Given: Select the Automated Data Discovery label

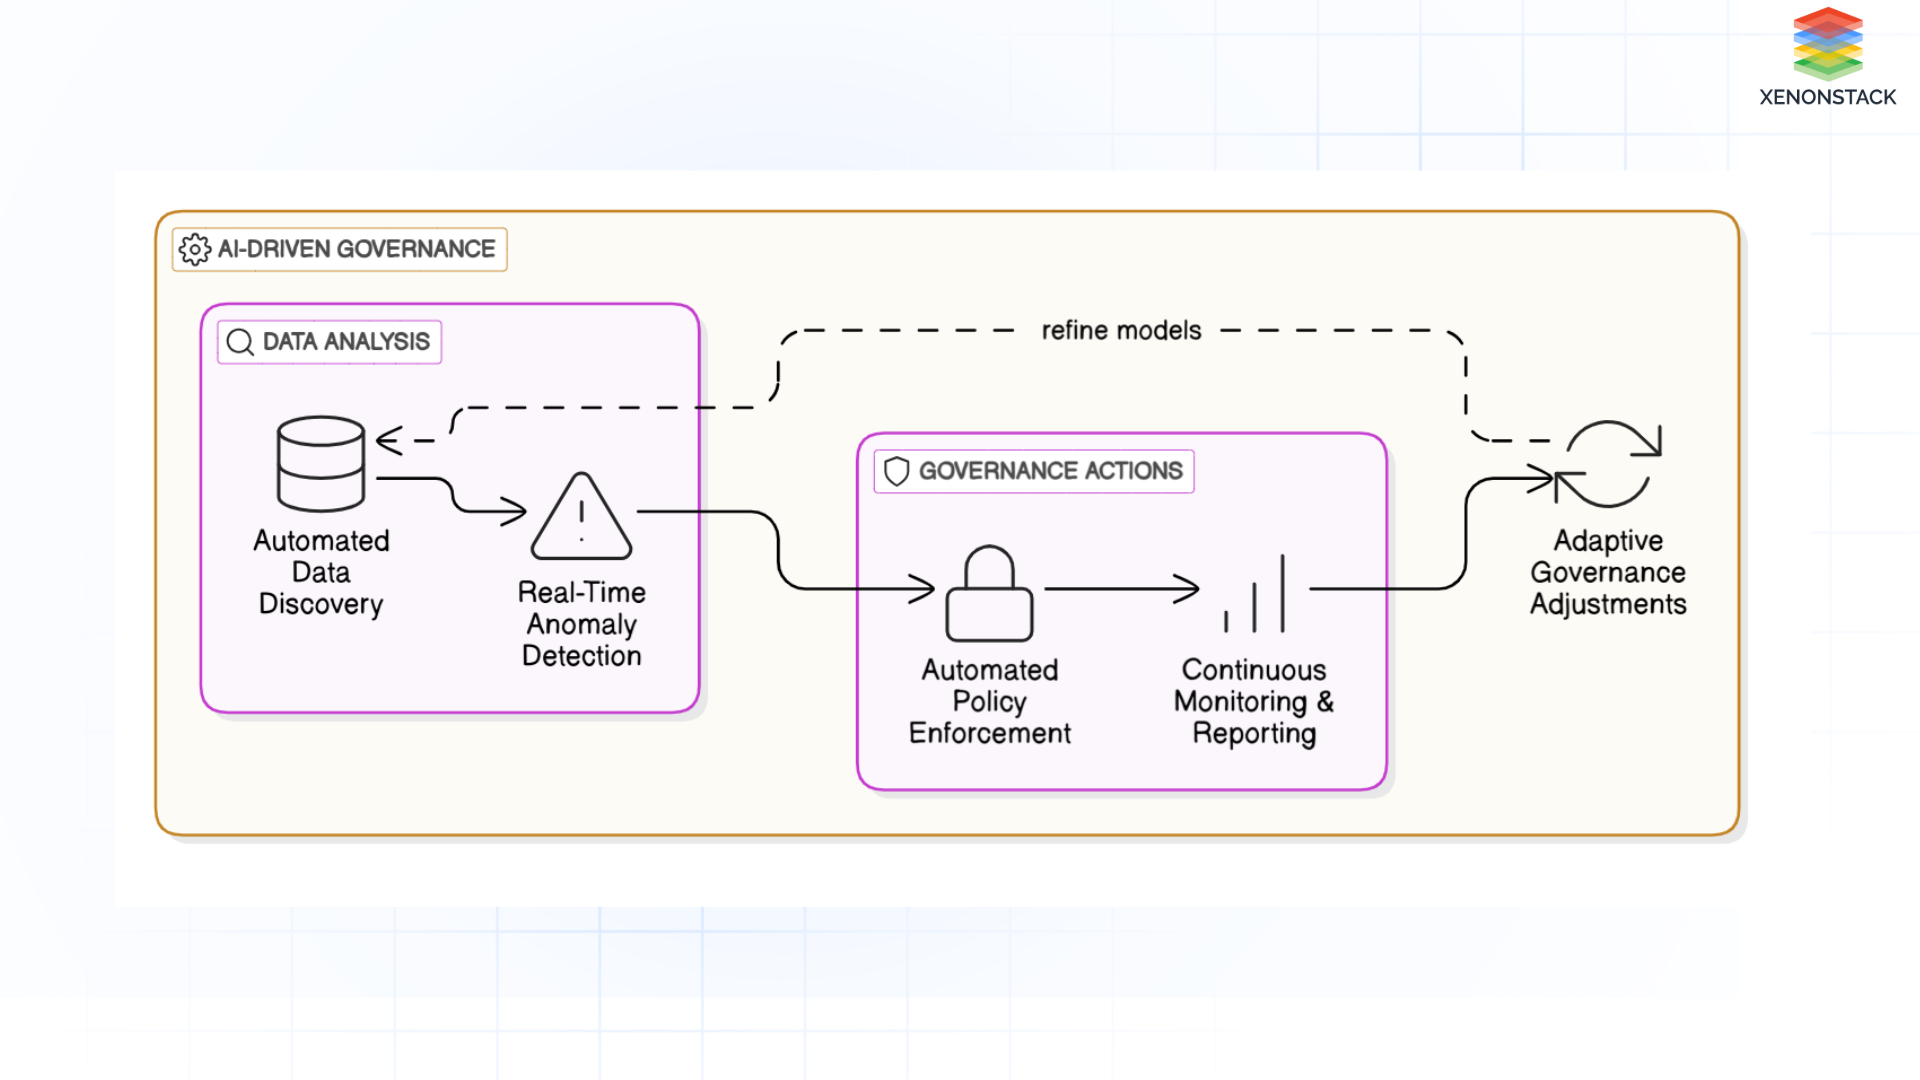Looking at the screenshot, I should click(321, 572).
